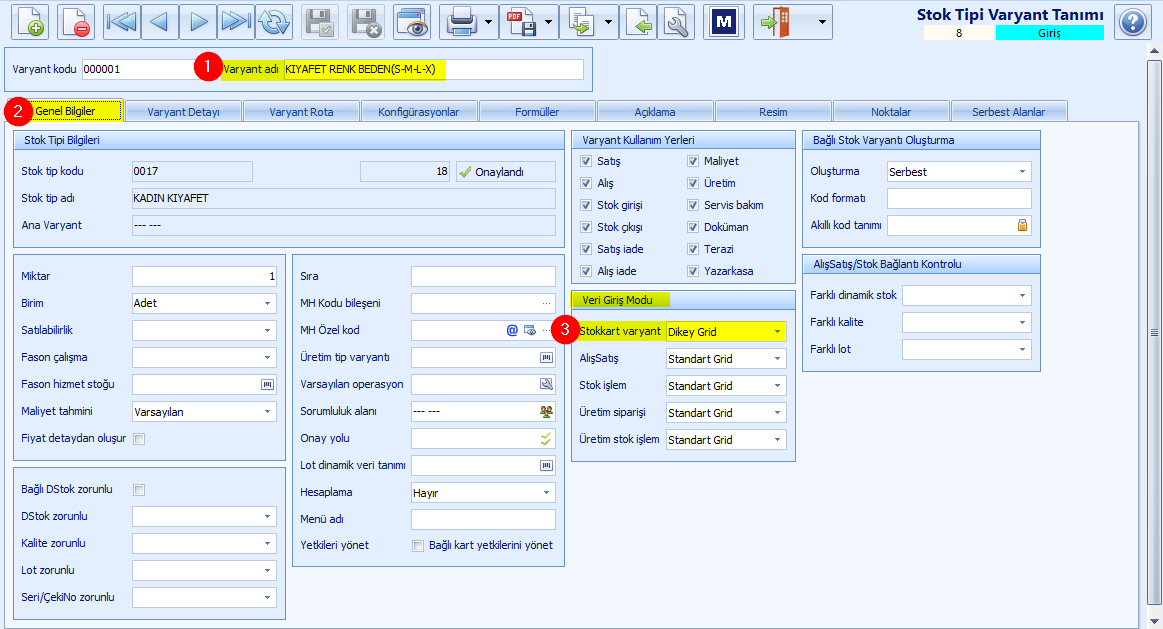Jump to the first record

tap(121, 22)
